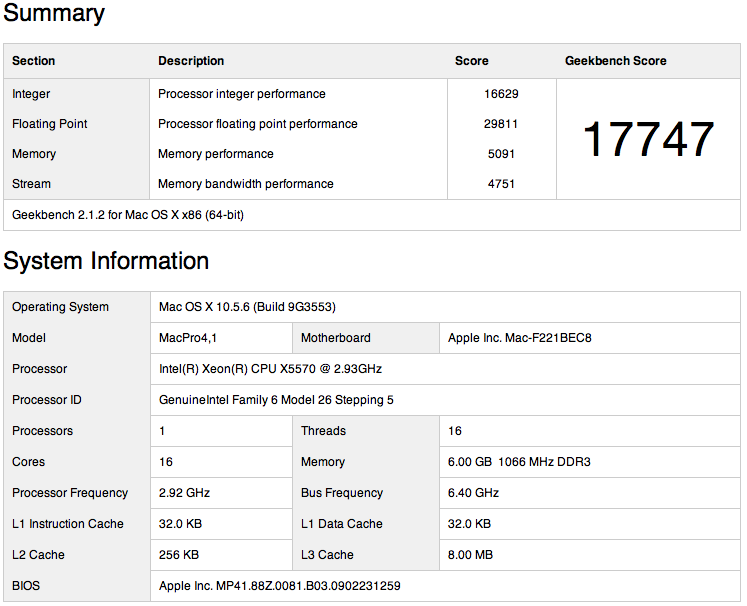This screenshot has height=606, width=747.
Task: Click the Floating Point section label
Action: pyautogui.click(x=50, y=124)
